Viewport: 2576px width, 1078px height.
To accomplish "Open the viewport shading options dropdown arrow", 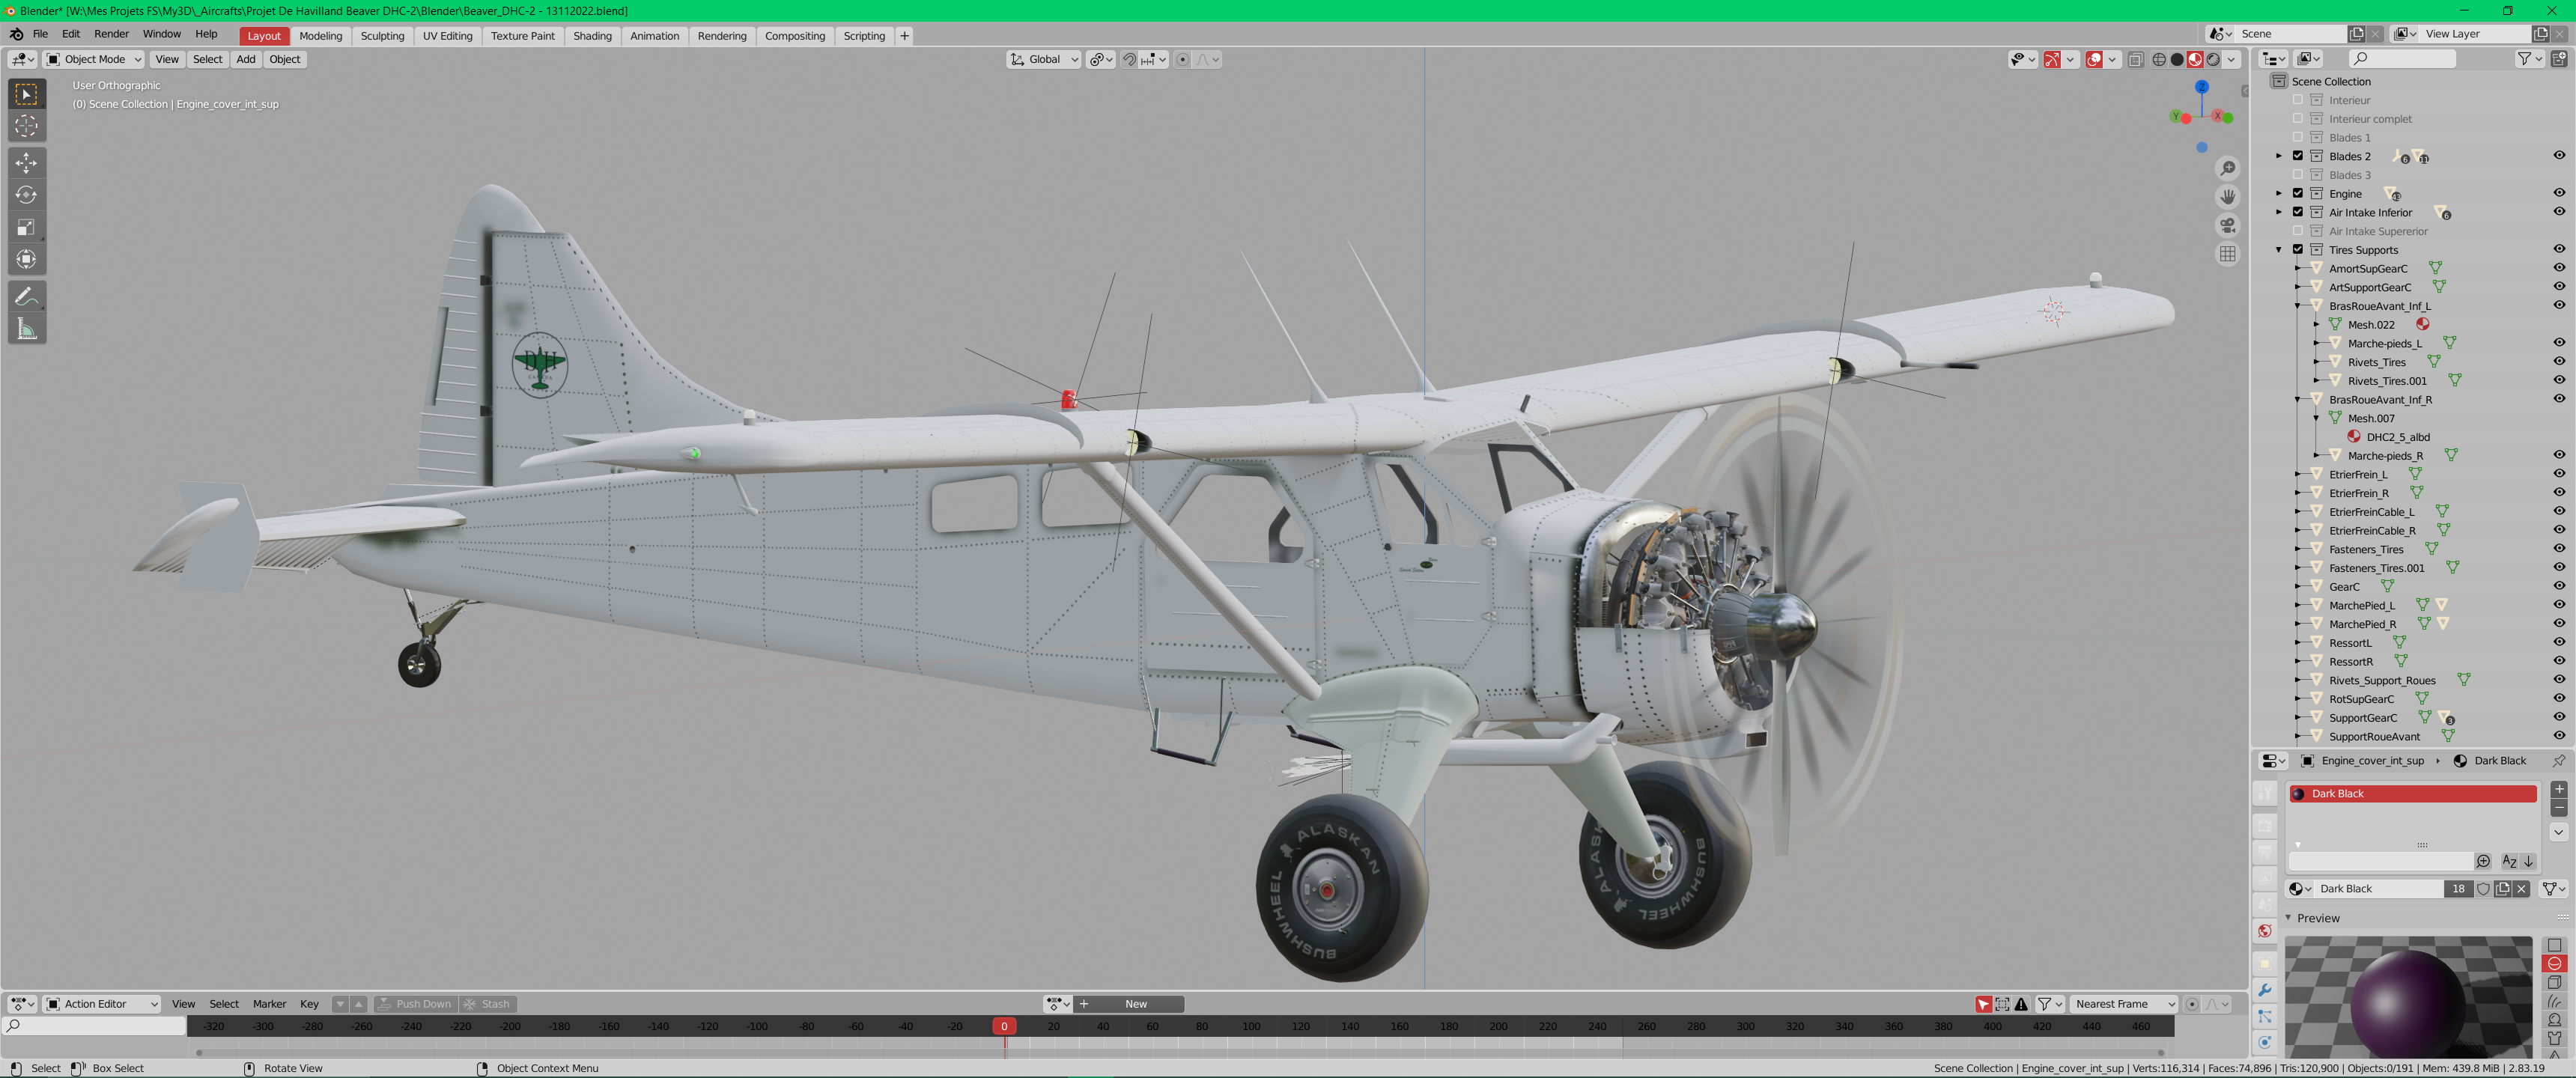I will tap(2231, 60).
